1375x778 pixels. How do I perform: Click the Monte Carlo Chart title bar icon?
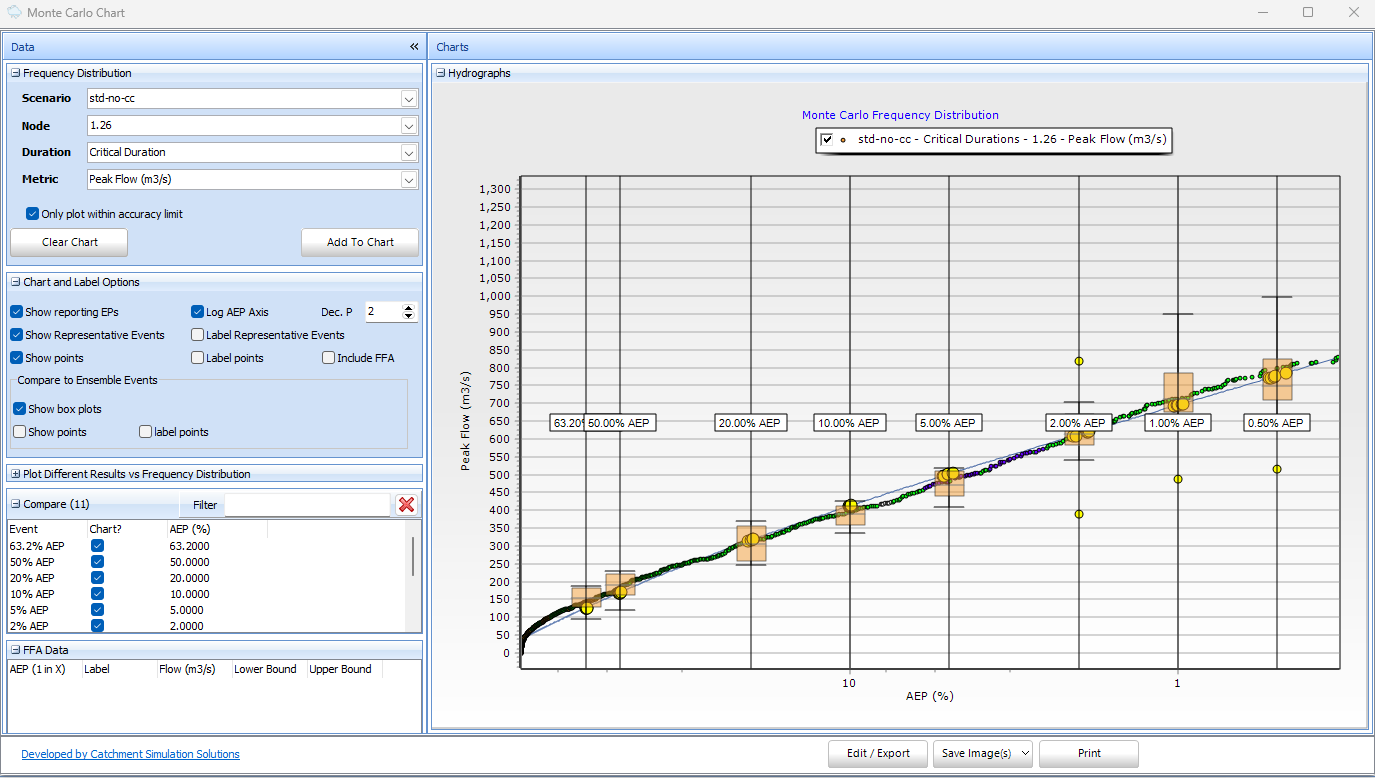point(14,12)
